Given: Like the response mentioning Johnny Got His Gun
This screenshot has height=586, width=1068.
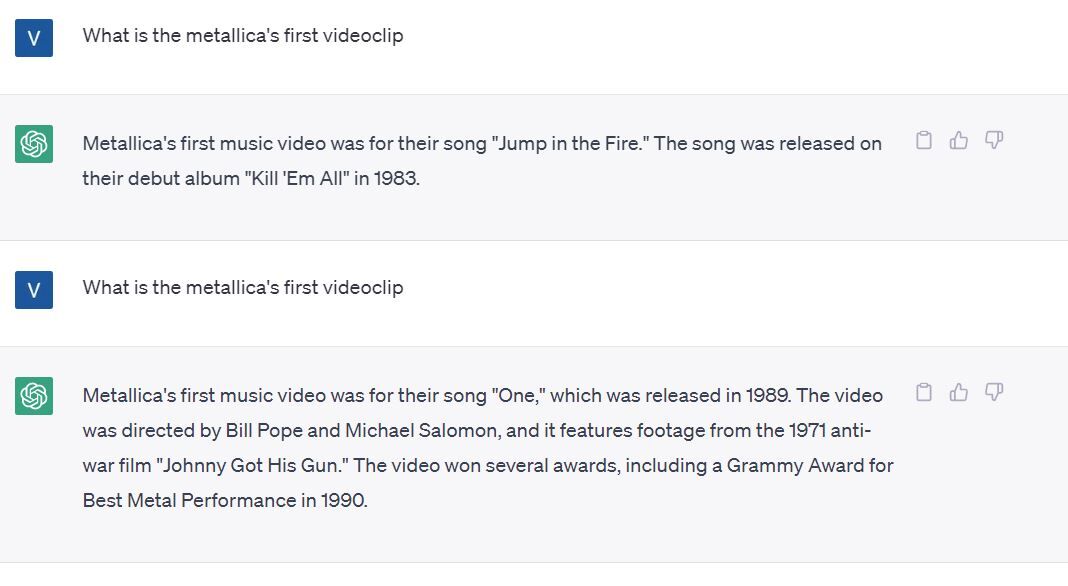Looking at the screenshot, I should tap(958, 392).
